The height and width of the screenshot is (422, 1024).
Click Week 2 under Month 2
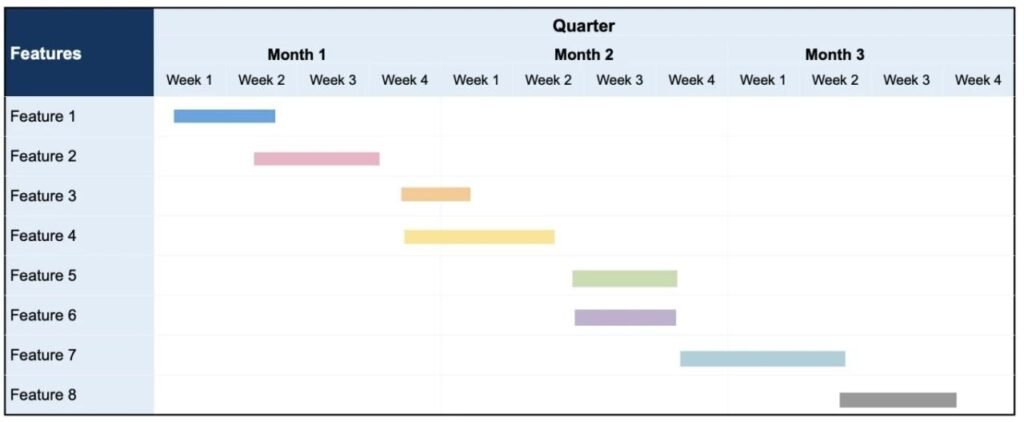pos(548,80)
